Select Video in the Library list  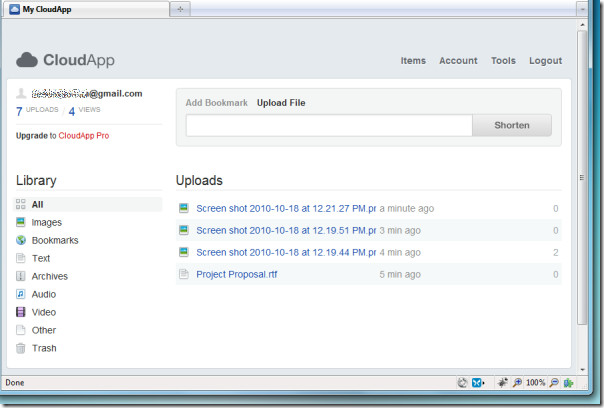pos(44,312)
